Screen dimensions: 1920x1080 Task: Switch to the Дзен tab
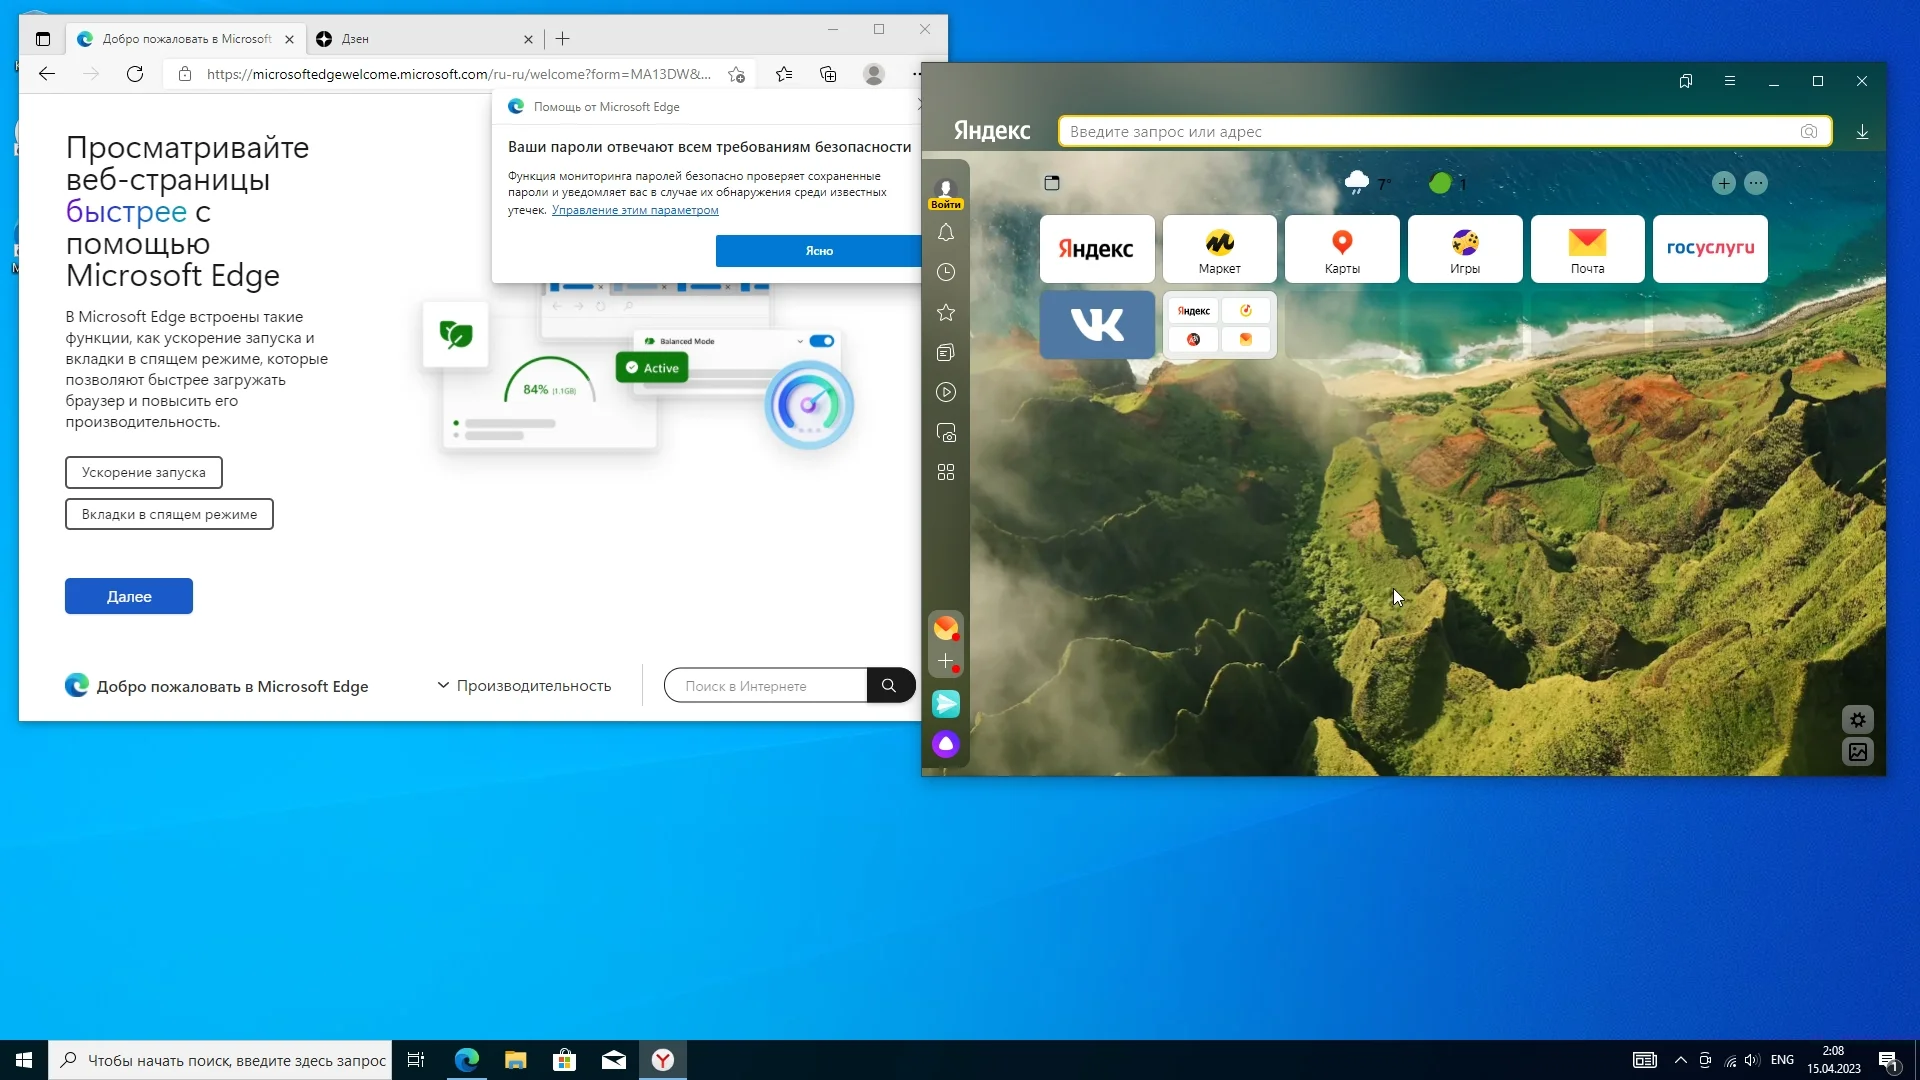coord(420,39)
